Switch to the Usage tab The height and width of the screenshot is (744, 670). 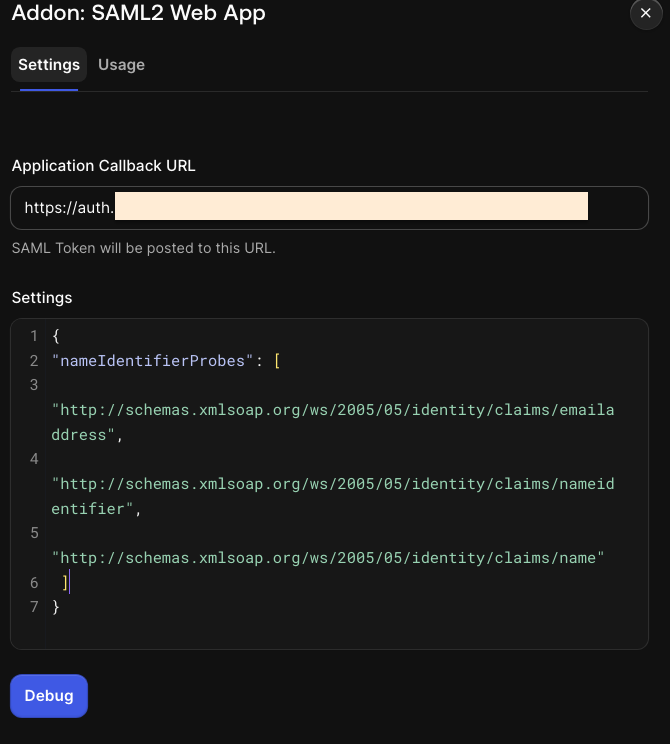(x=121, y=65)
